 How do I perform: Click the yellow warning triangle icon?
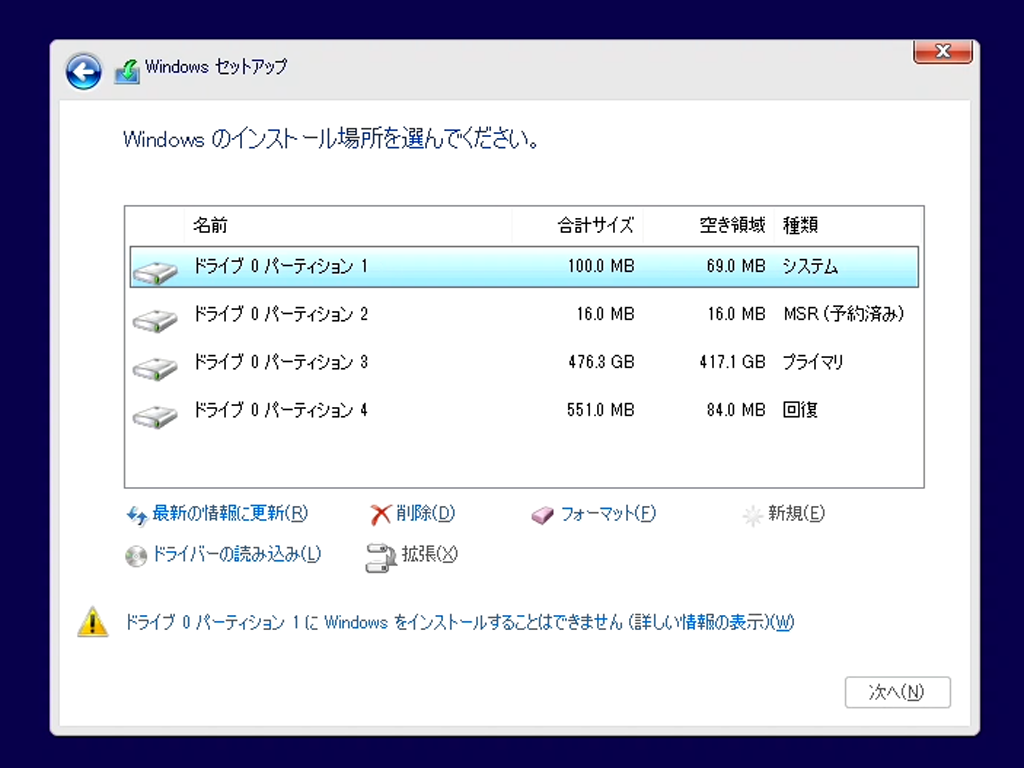click(93, 621)
